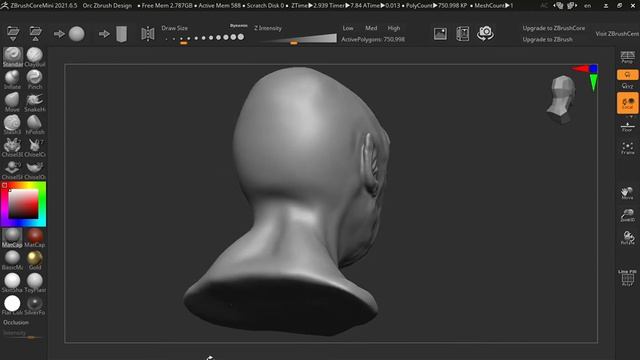Toggle the Dynamic draw size option
The height and width of the screenshot is (360, 640).
coord(238,25)
